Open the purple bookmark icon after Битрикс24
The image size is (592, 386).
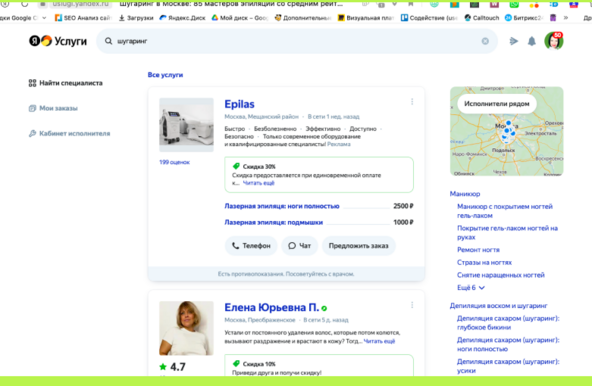point(553,18)
